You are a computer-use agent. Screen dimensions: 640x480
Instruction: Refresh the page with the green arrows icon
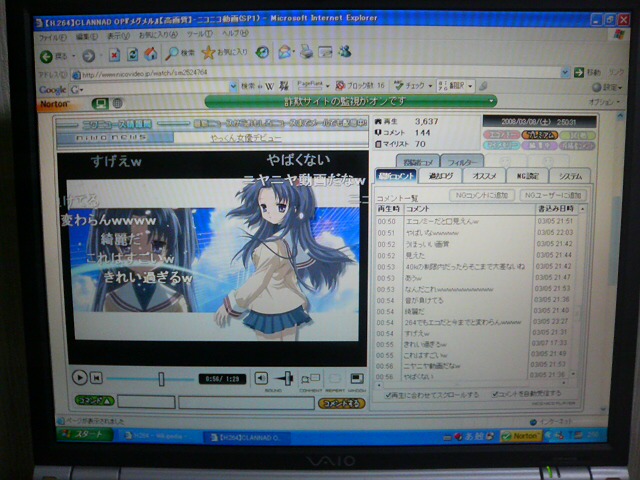132,54
